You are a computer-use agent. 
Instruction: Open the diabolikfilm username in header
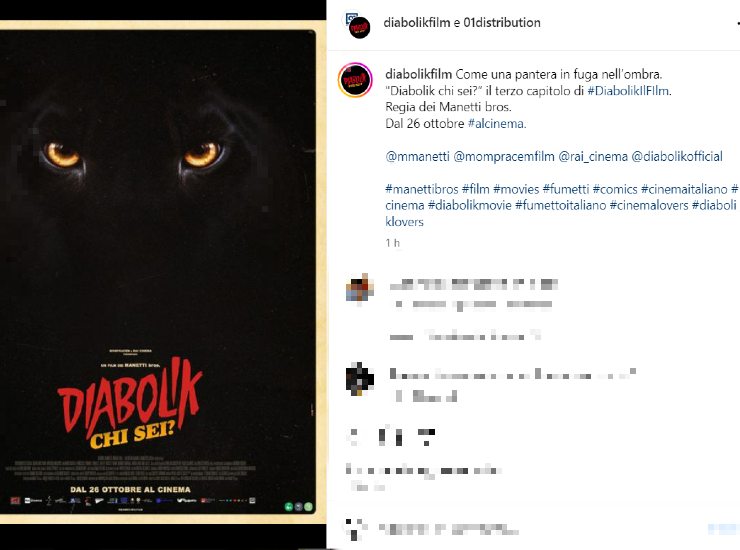click(x=416, y=23)
